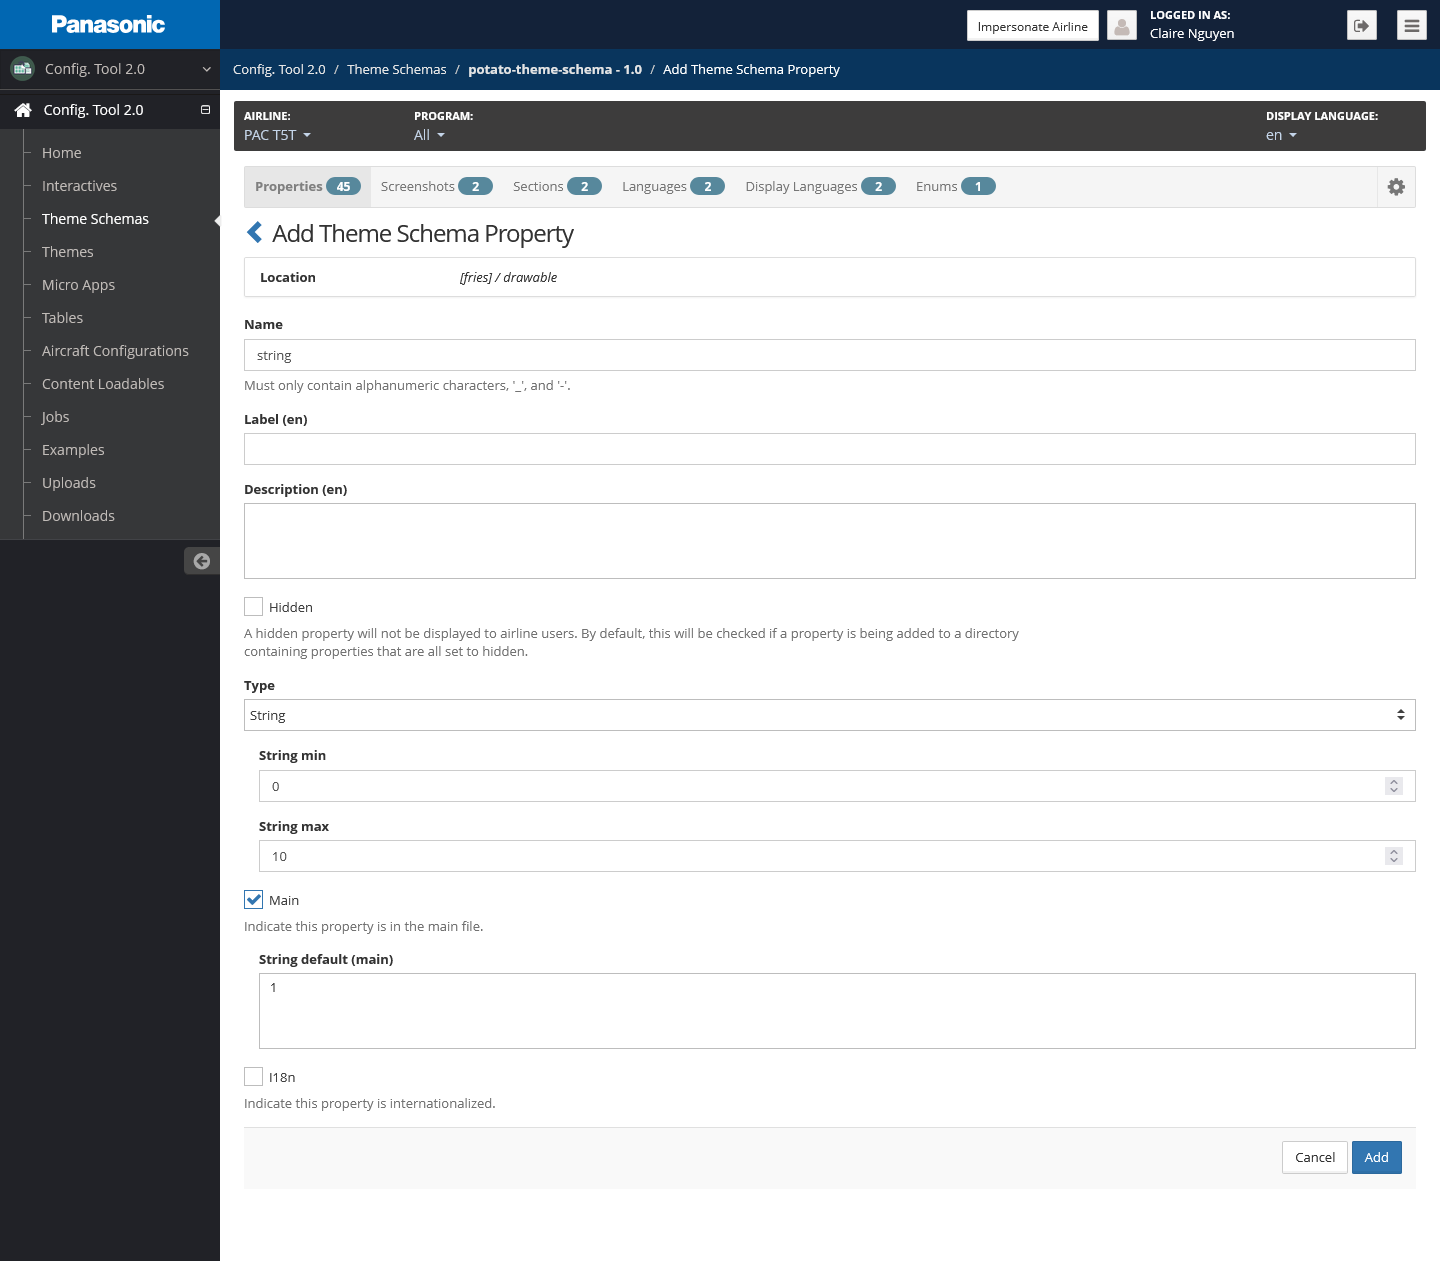Switch to the Screenshots tab
Screen dimensions: 1440x1261
436,187
